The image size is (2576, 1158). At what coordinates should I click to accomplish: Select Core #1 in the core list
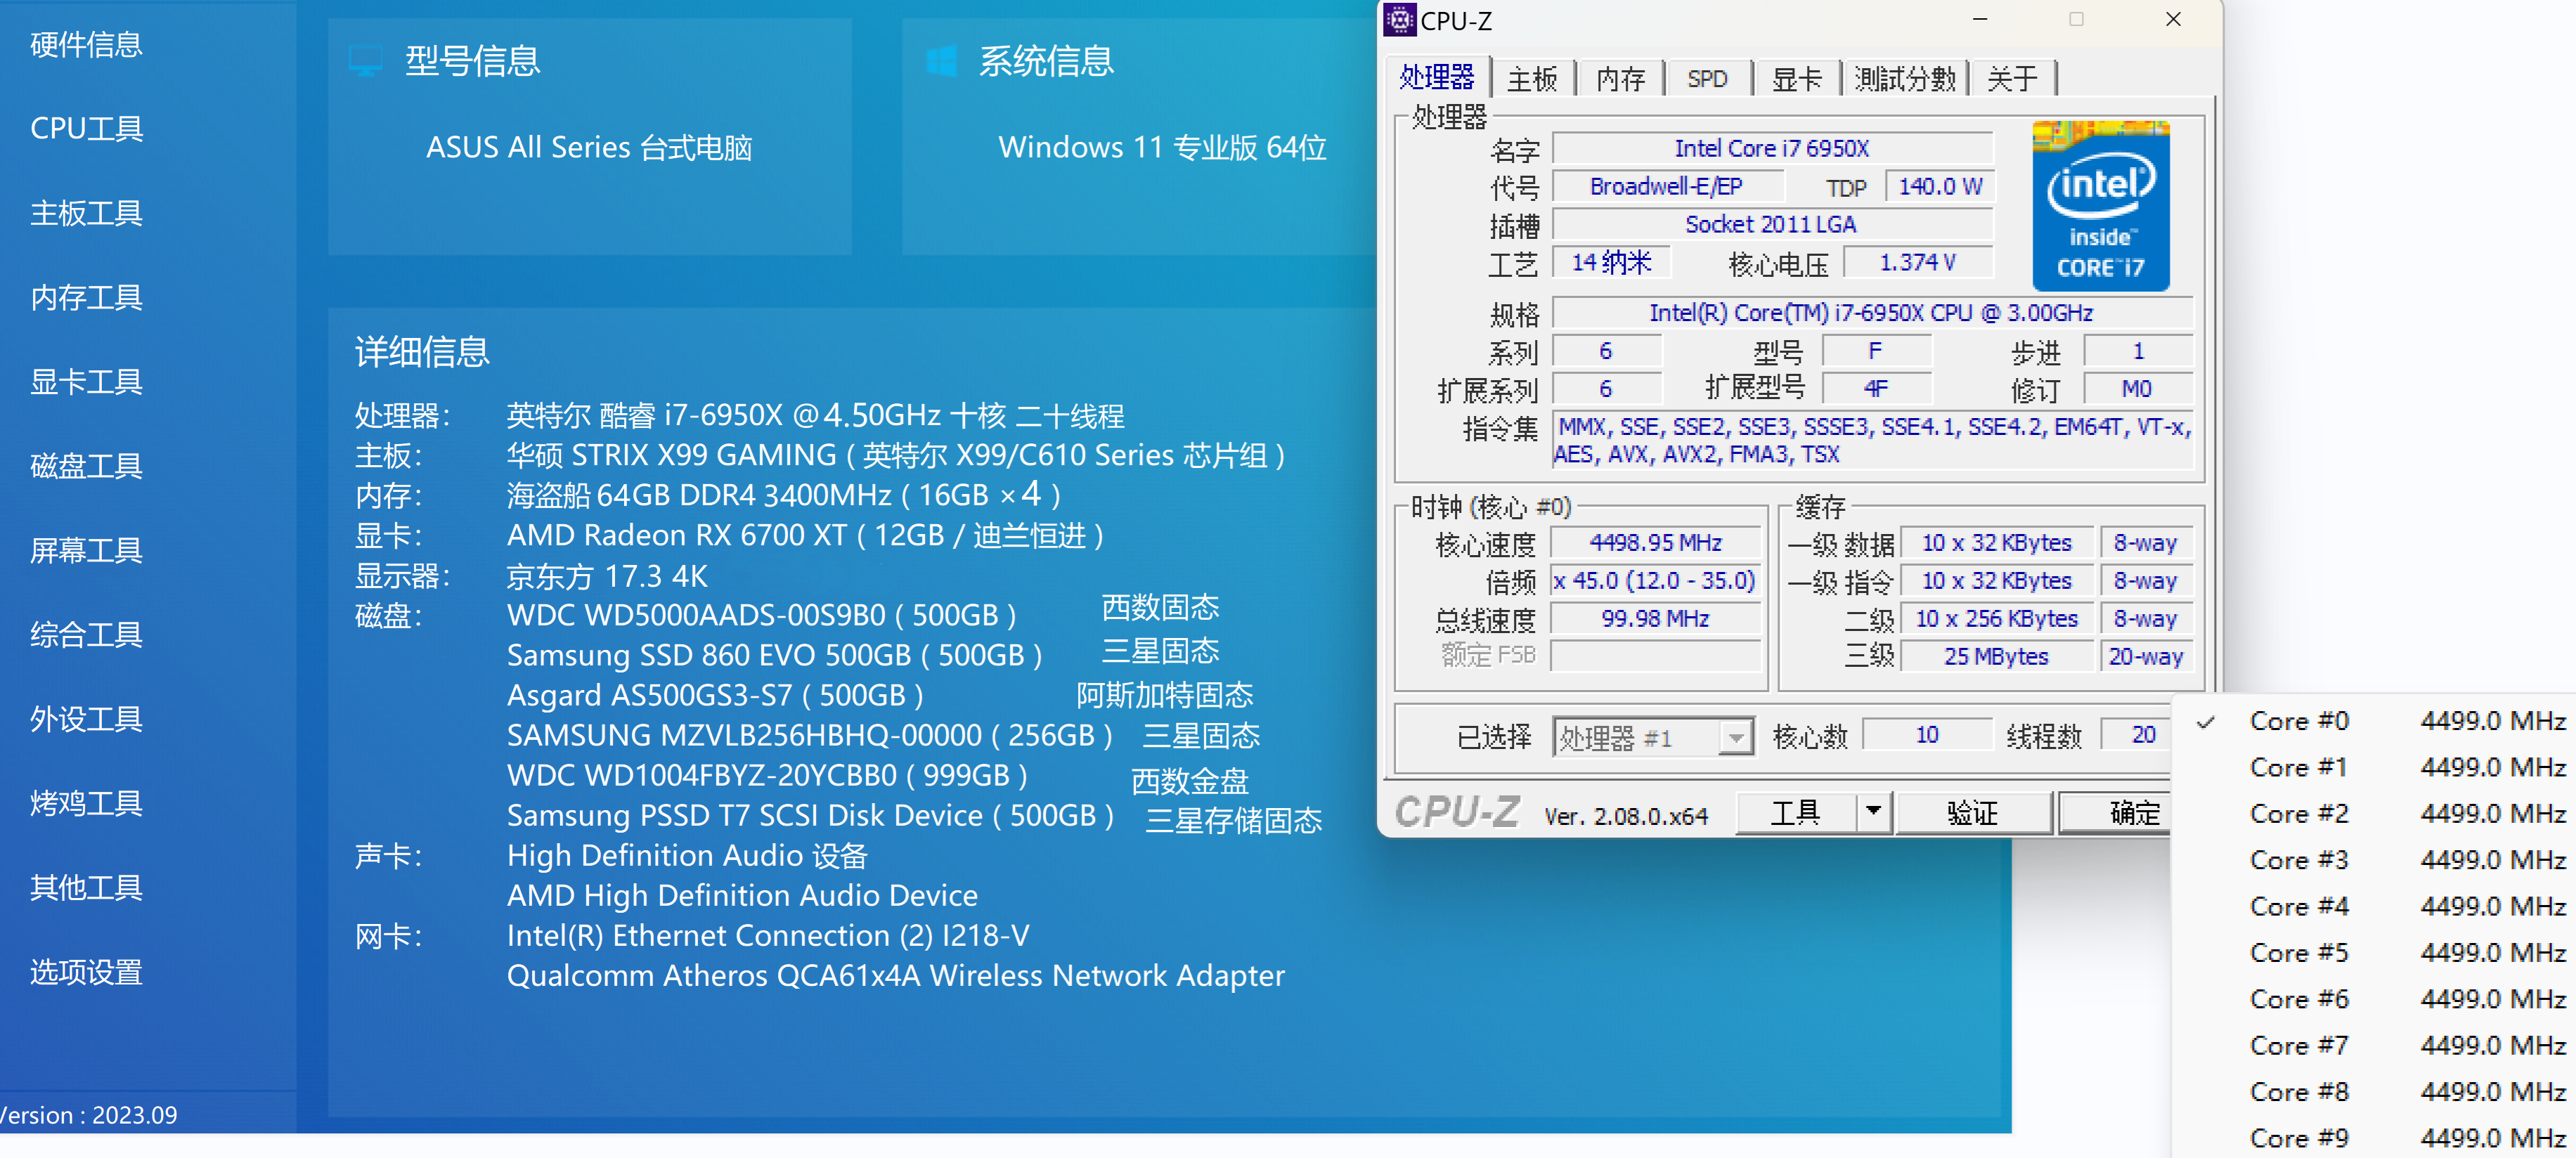pos(2375,767)
